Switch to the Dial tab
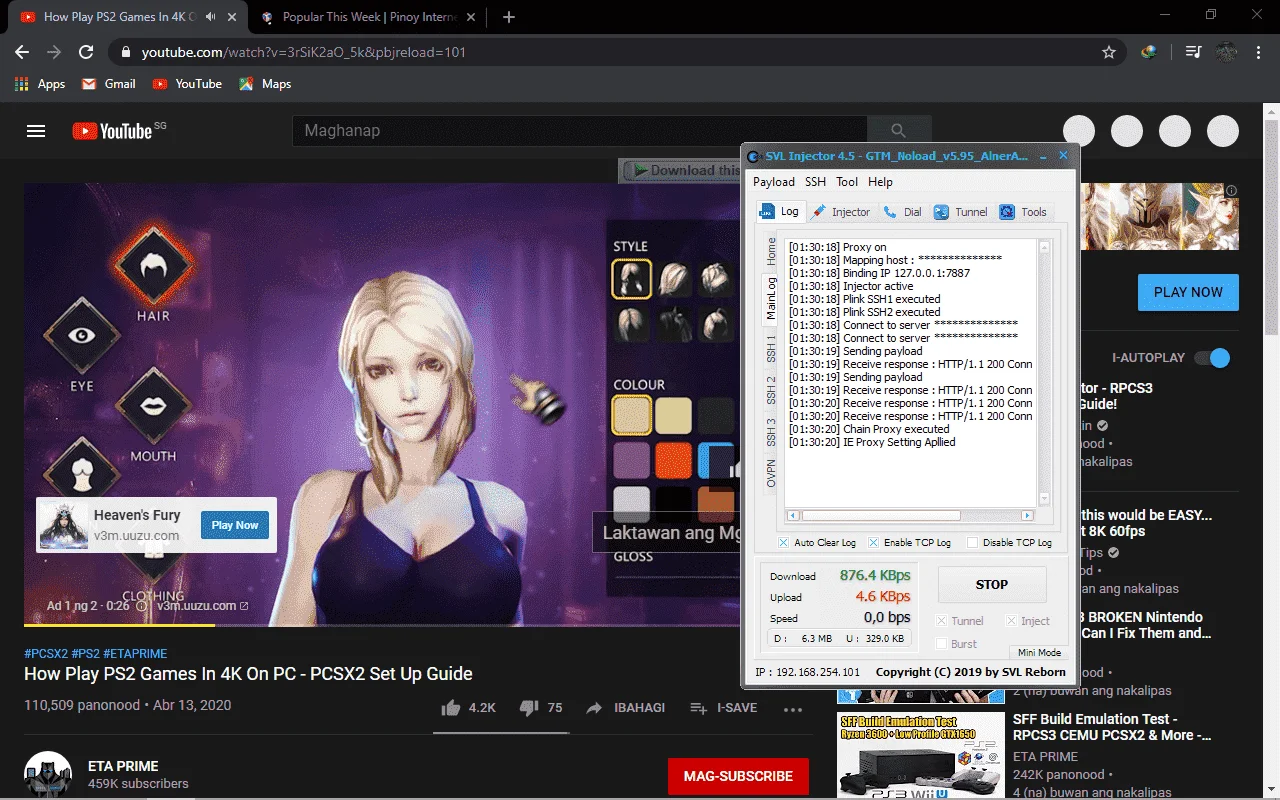1280x800 pixels. click(903, 212)
